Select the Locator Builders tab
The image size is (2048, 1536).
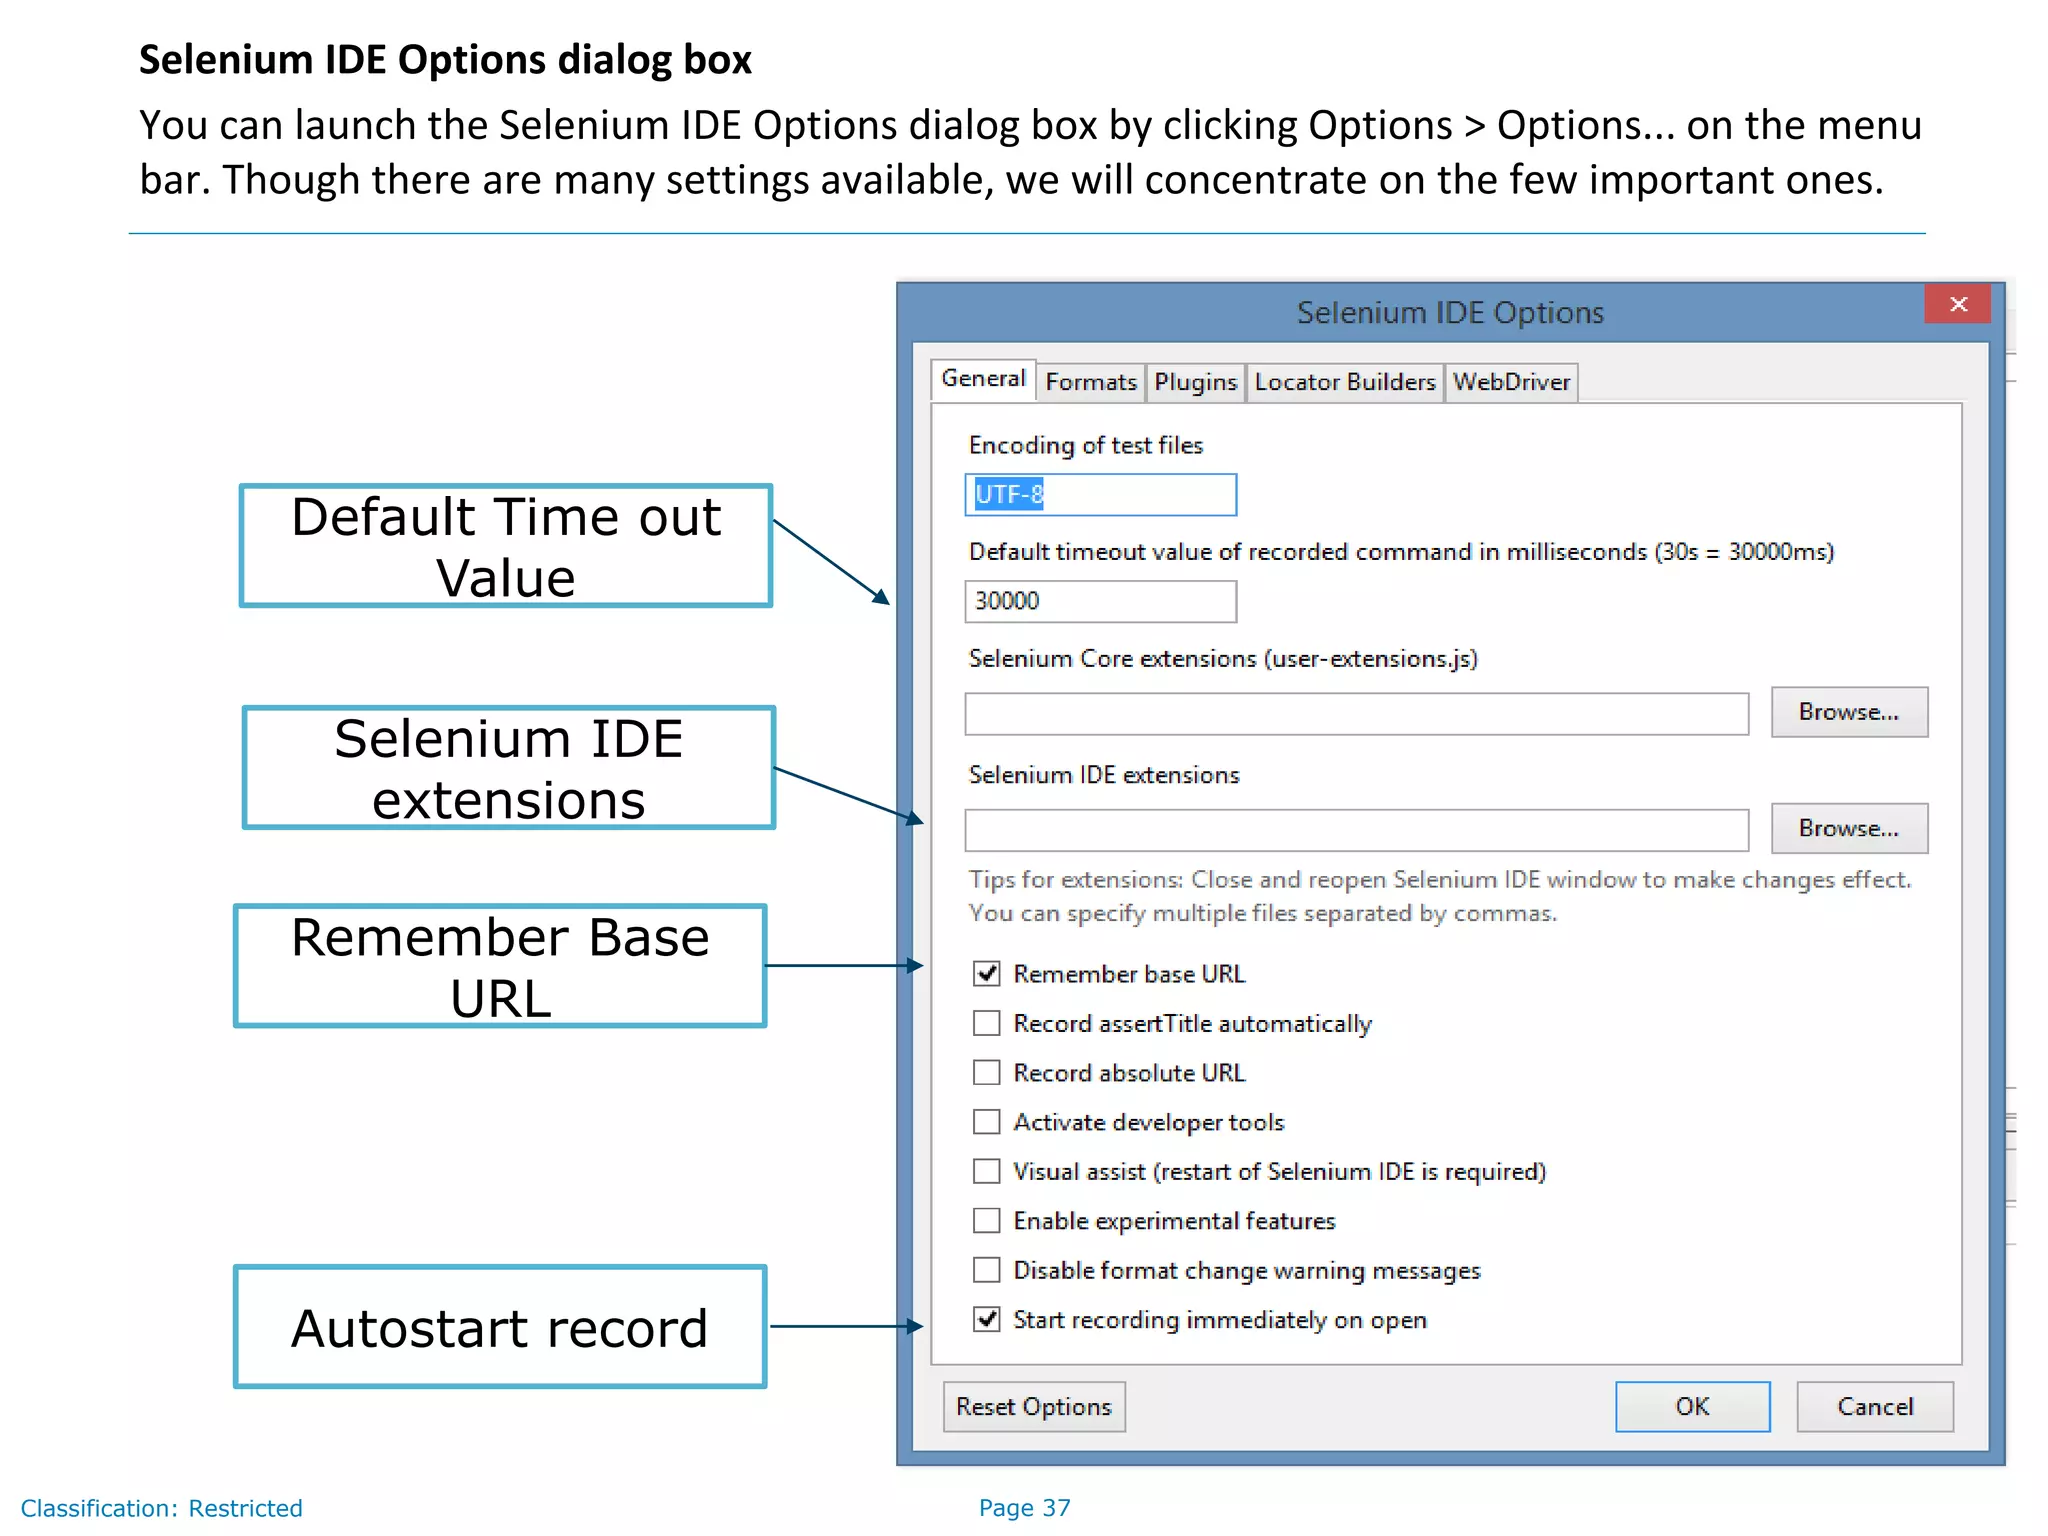tap(1344, 382)
